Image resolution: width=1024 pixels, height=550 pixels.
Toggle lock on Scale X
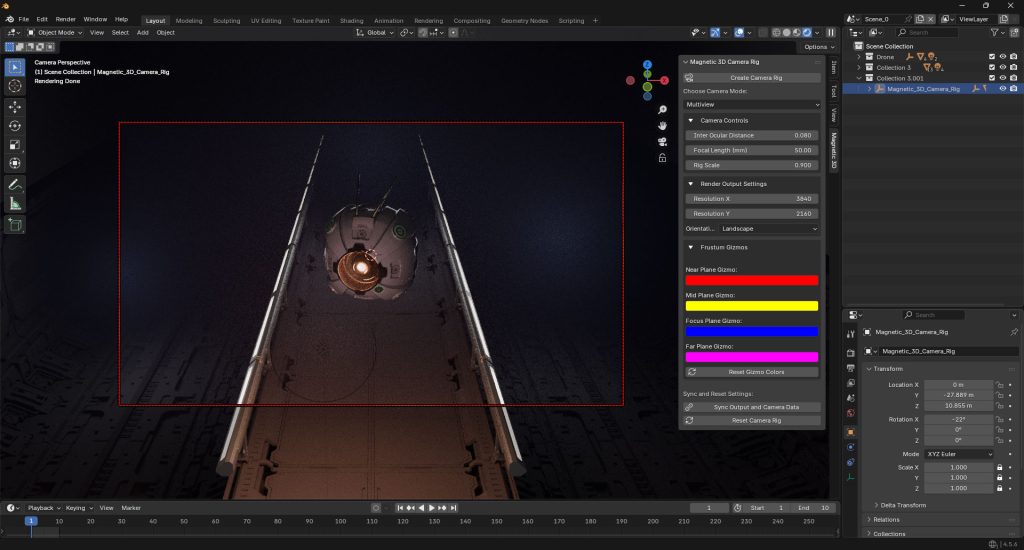[999, 467]
